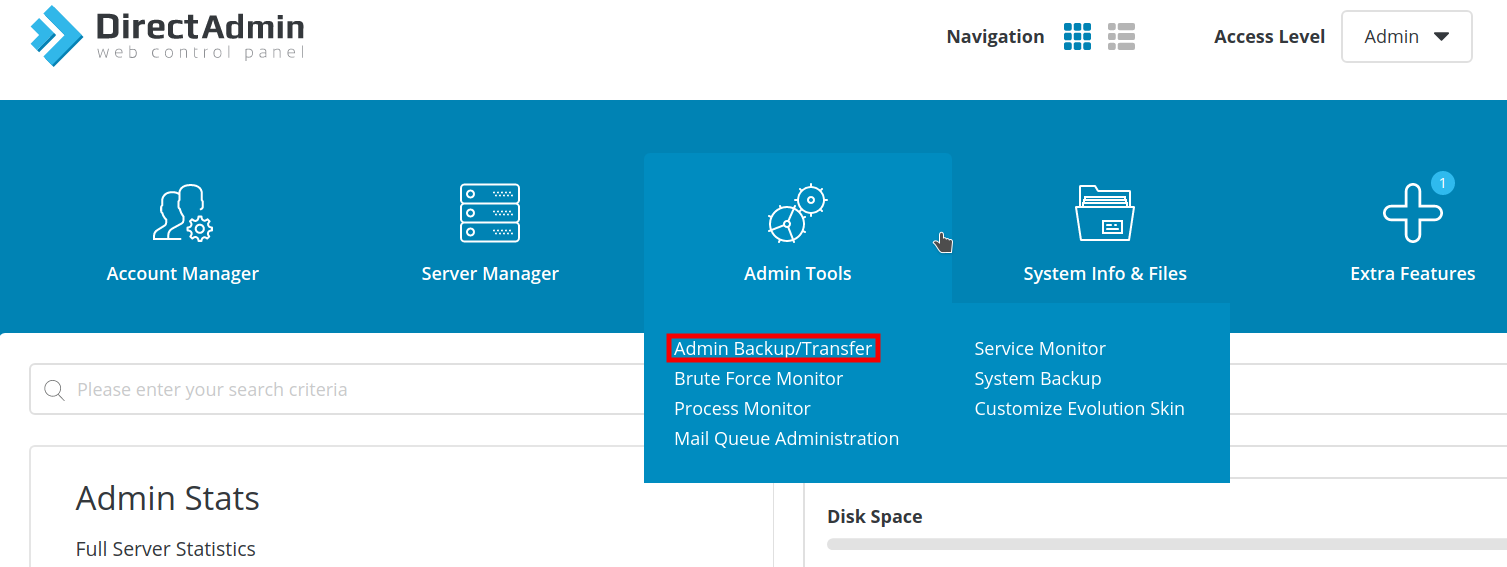Open the Access Level Admin dropdown

1406,37
